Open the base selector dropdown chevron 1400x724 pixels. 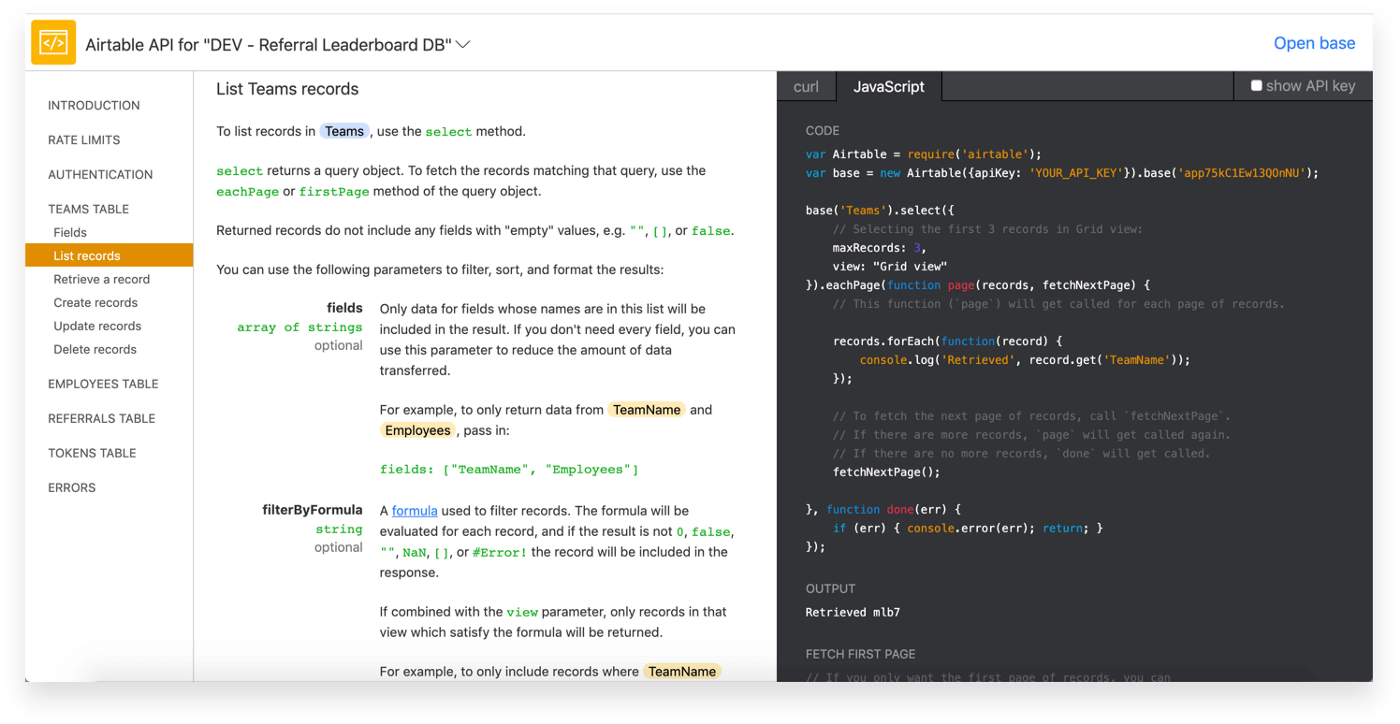pos(463,44)
